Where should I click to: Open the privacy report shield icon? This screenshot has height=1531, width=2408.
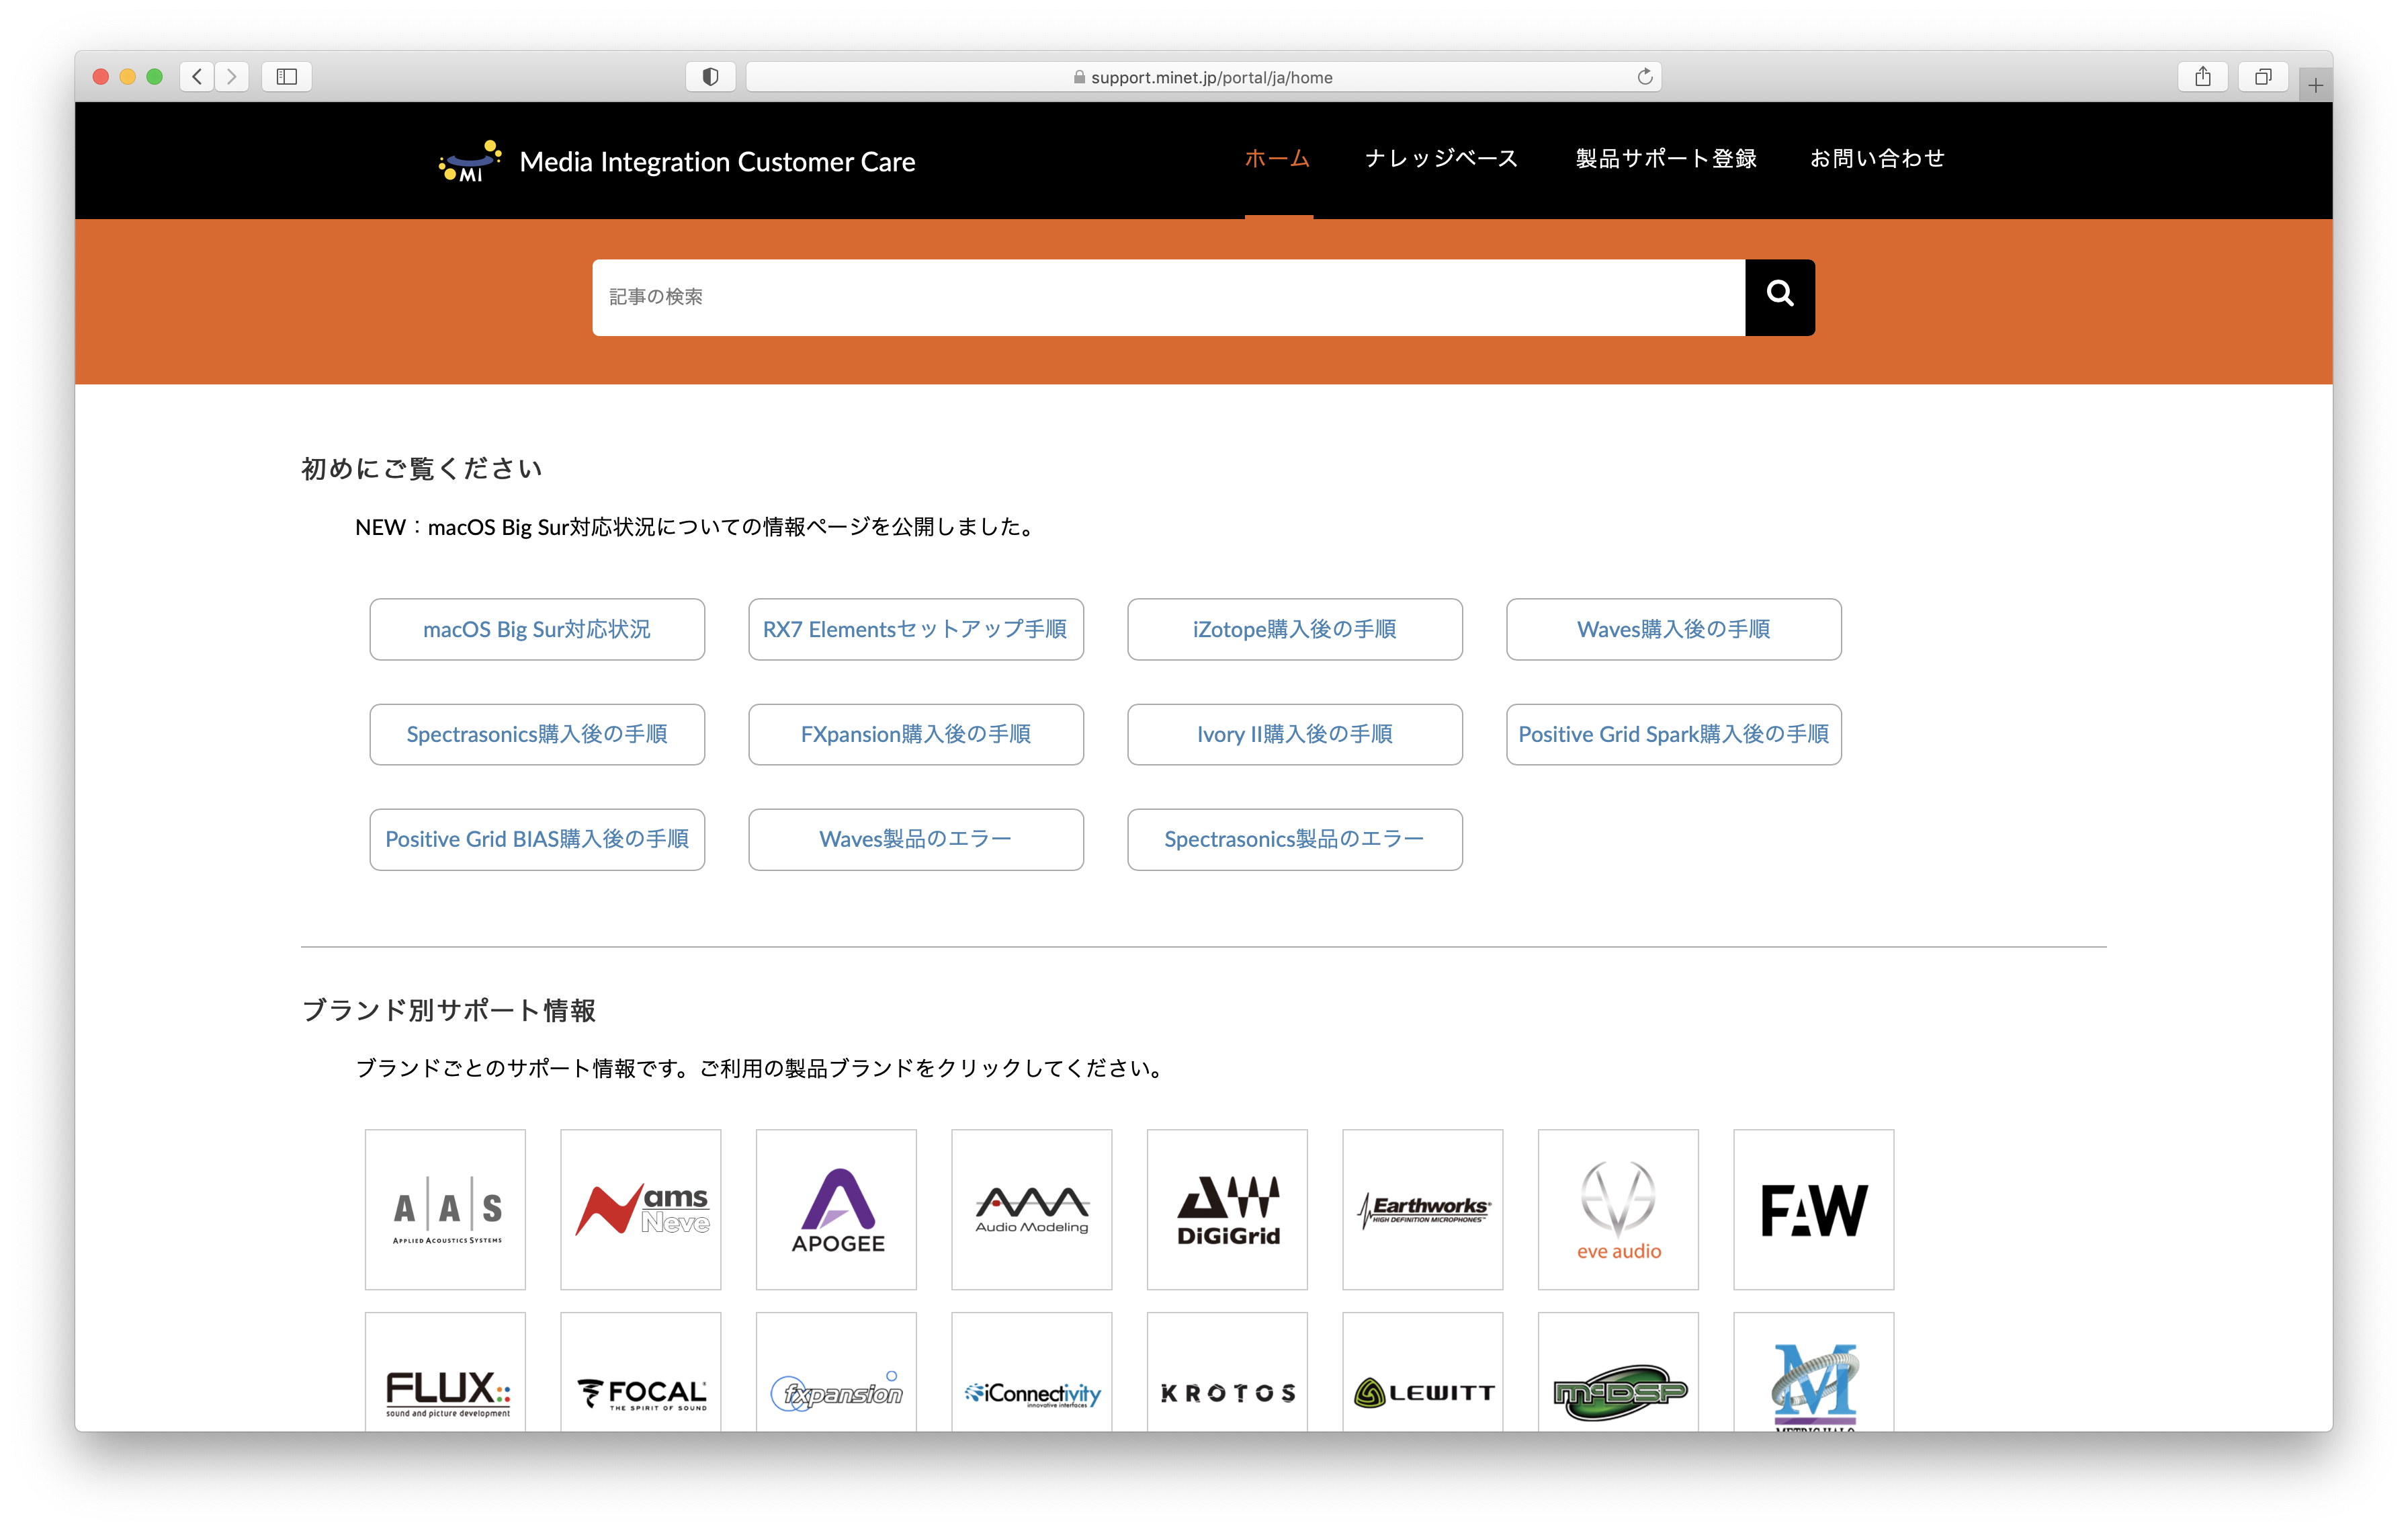(x=710, y=77)
